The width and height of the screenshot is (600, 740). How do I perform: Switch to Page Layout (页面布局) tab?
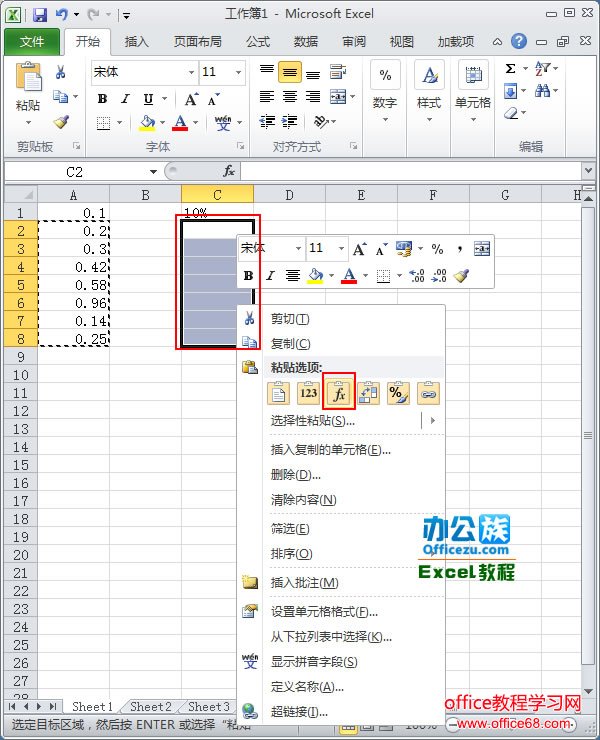(198, 42)
